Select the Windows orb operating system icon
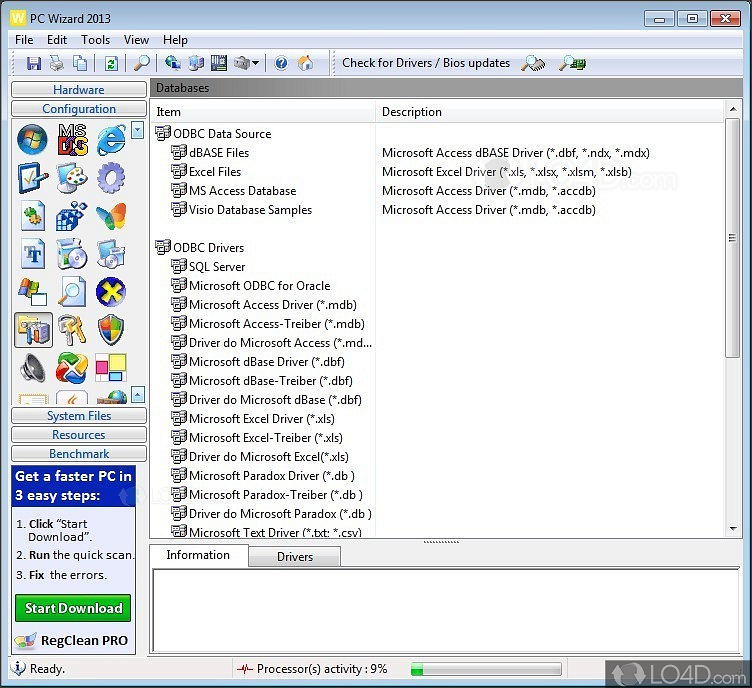 33,140
